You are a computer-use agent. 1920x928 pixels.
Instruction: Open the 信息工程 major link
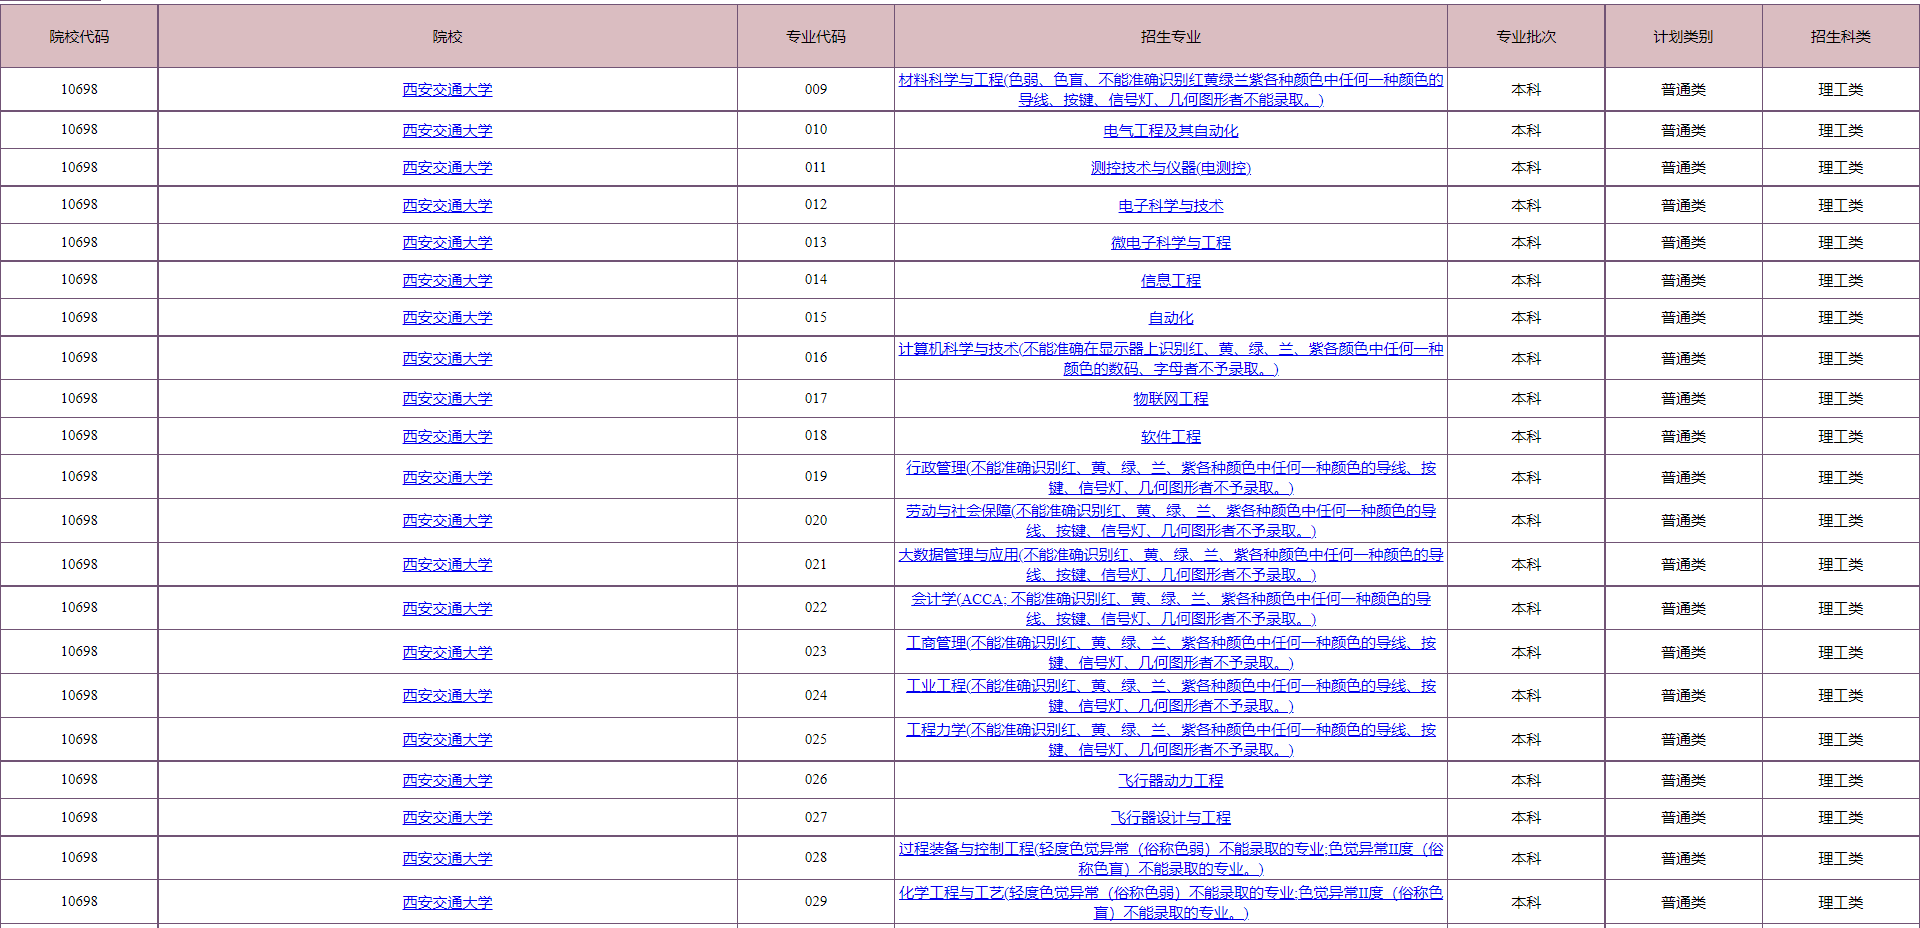[x=1170, y=281]
